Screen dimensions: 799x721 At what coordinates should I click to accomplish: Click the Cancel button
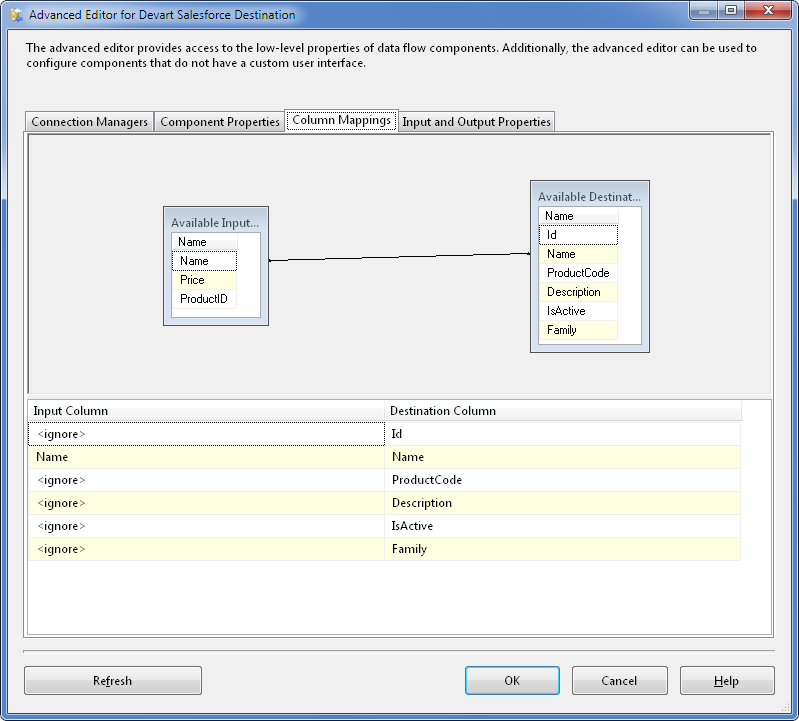pos(619,680)
